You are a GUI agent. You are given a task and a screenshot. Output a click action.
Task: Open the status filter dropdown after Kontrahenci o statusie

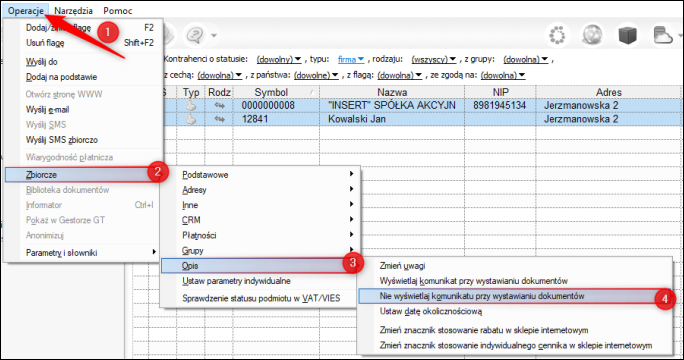coord(279,59)
